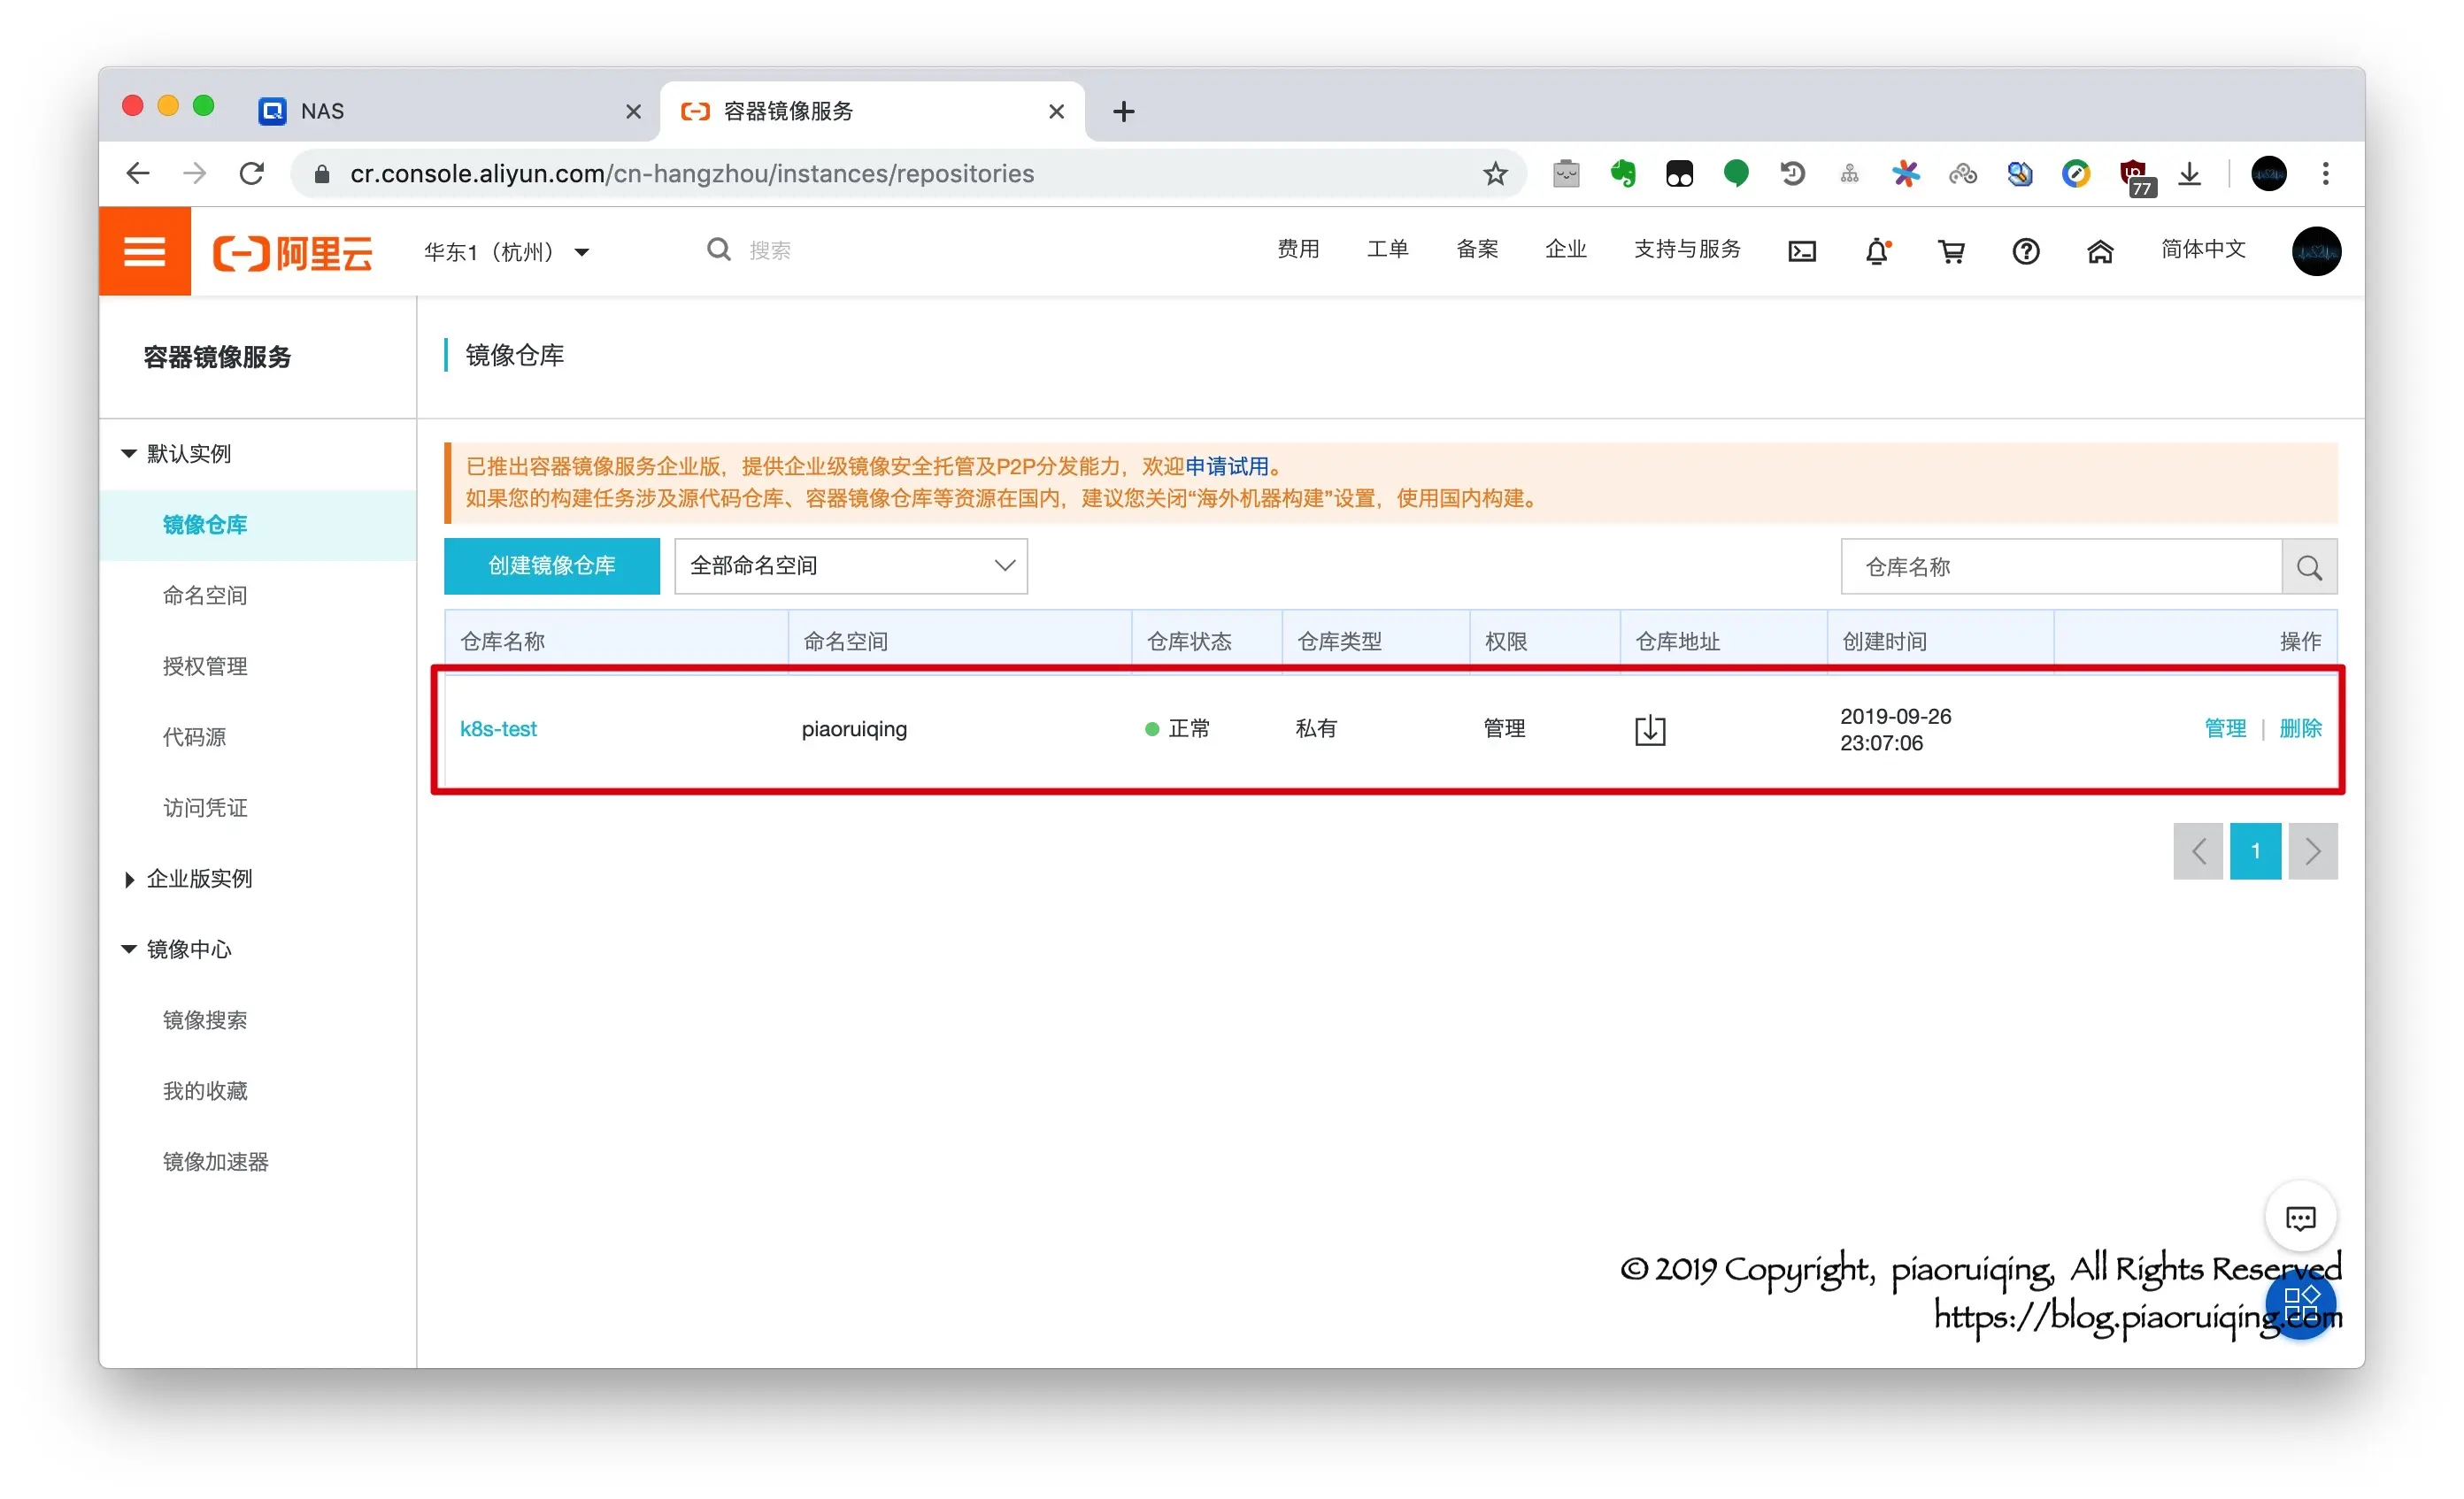Image resolution: width=2464 pixels, height=1499 pixels.
Task: Click the repository name search magnifier
Action: pyautogui.click(x=2308, y=567)
